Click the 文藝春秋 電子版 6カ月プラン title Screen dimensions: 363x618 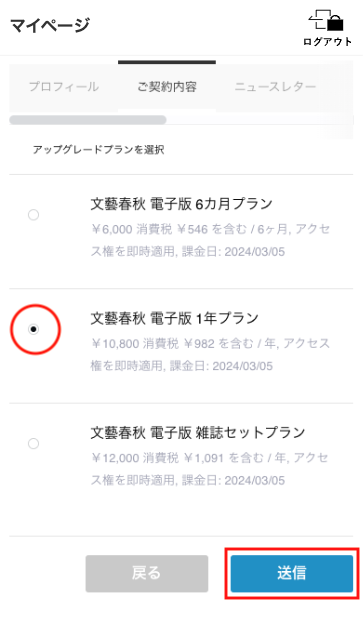pyautogui.click(x=182, y=204)
